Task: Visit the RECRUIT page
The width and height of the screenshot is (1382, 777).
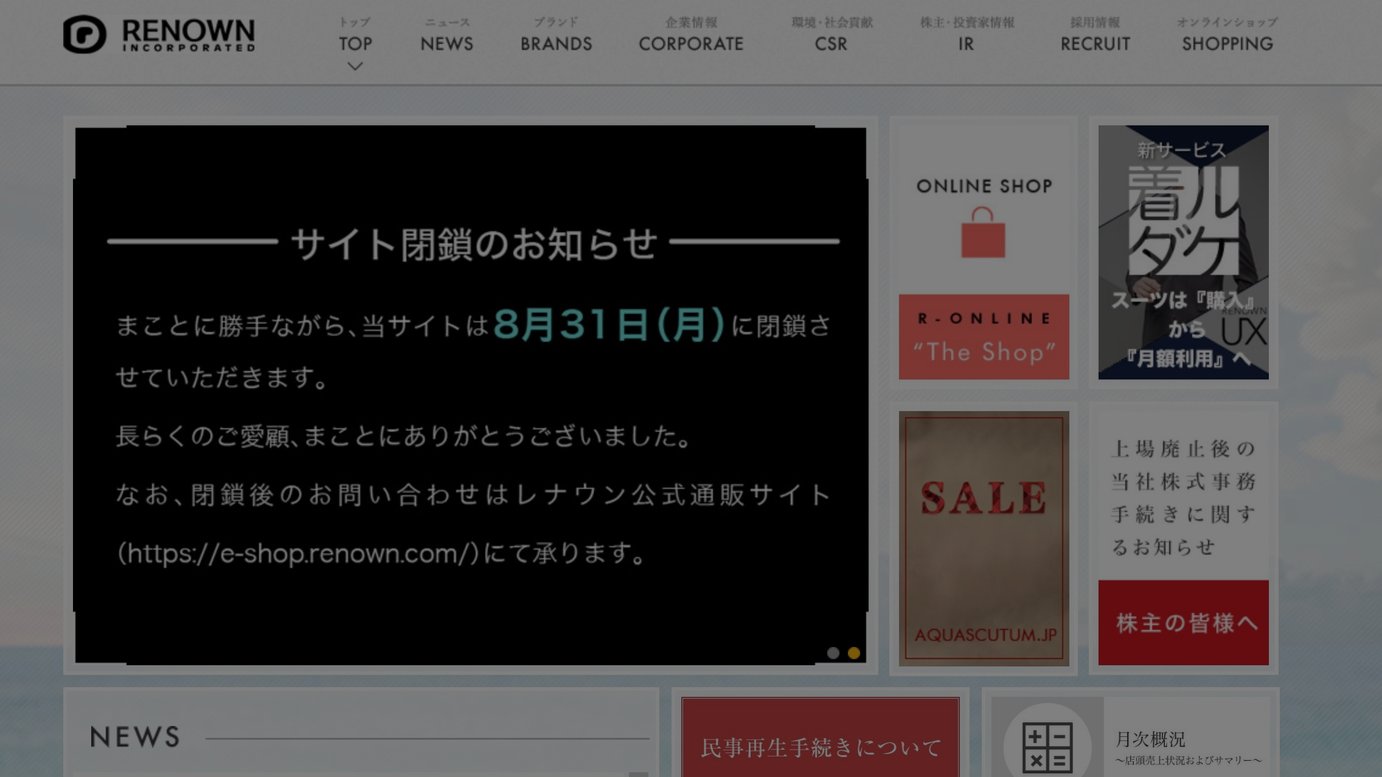Action: 1095,35
